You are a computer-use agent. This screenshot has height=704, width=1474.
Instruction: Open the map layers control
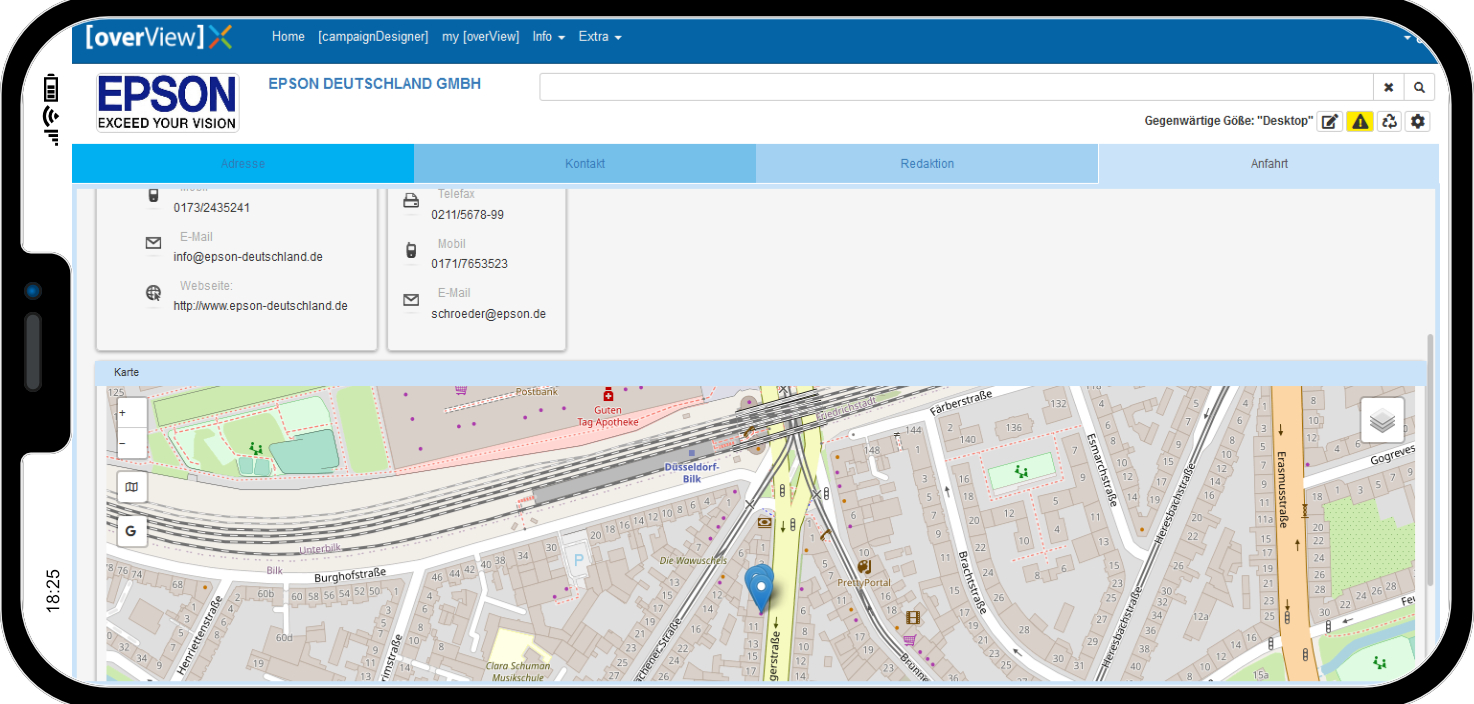pyautogui.click(x=1382, y=420)
